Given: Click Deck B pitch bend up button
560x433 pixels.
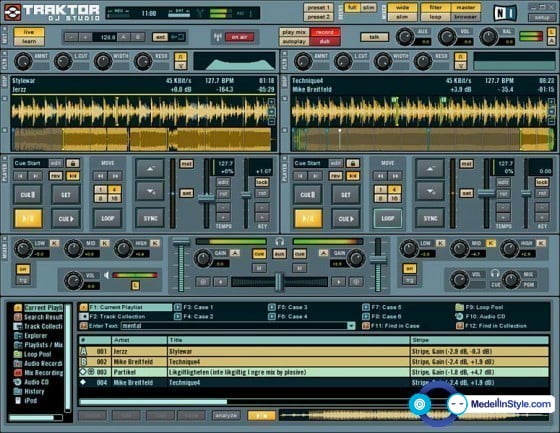Looking at the screenshot, I should coord(430,169).
